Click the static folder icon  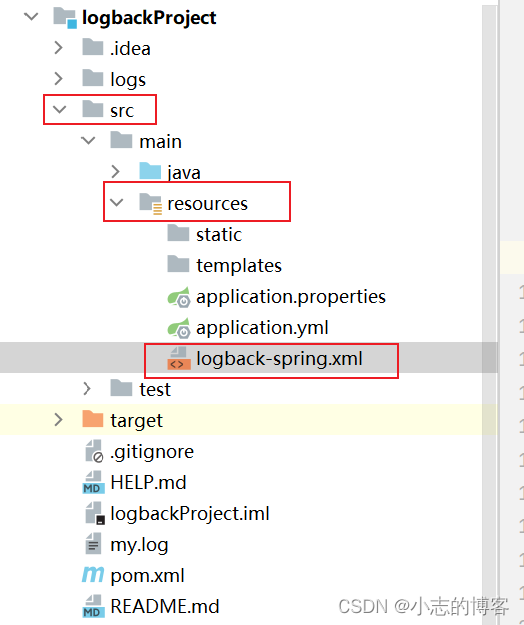click(178, 233)
